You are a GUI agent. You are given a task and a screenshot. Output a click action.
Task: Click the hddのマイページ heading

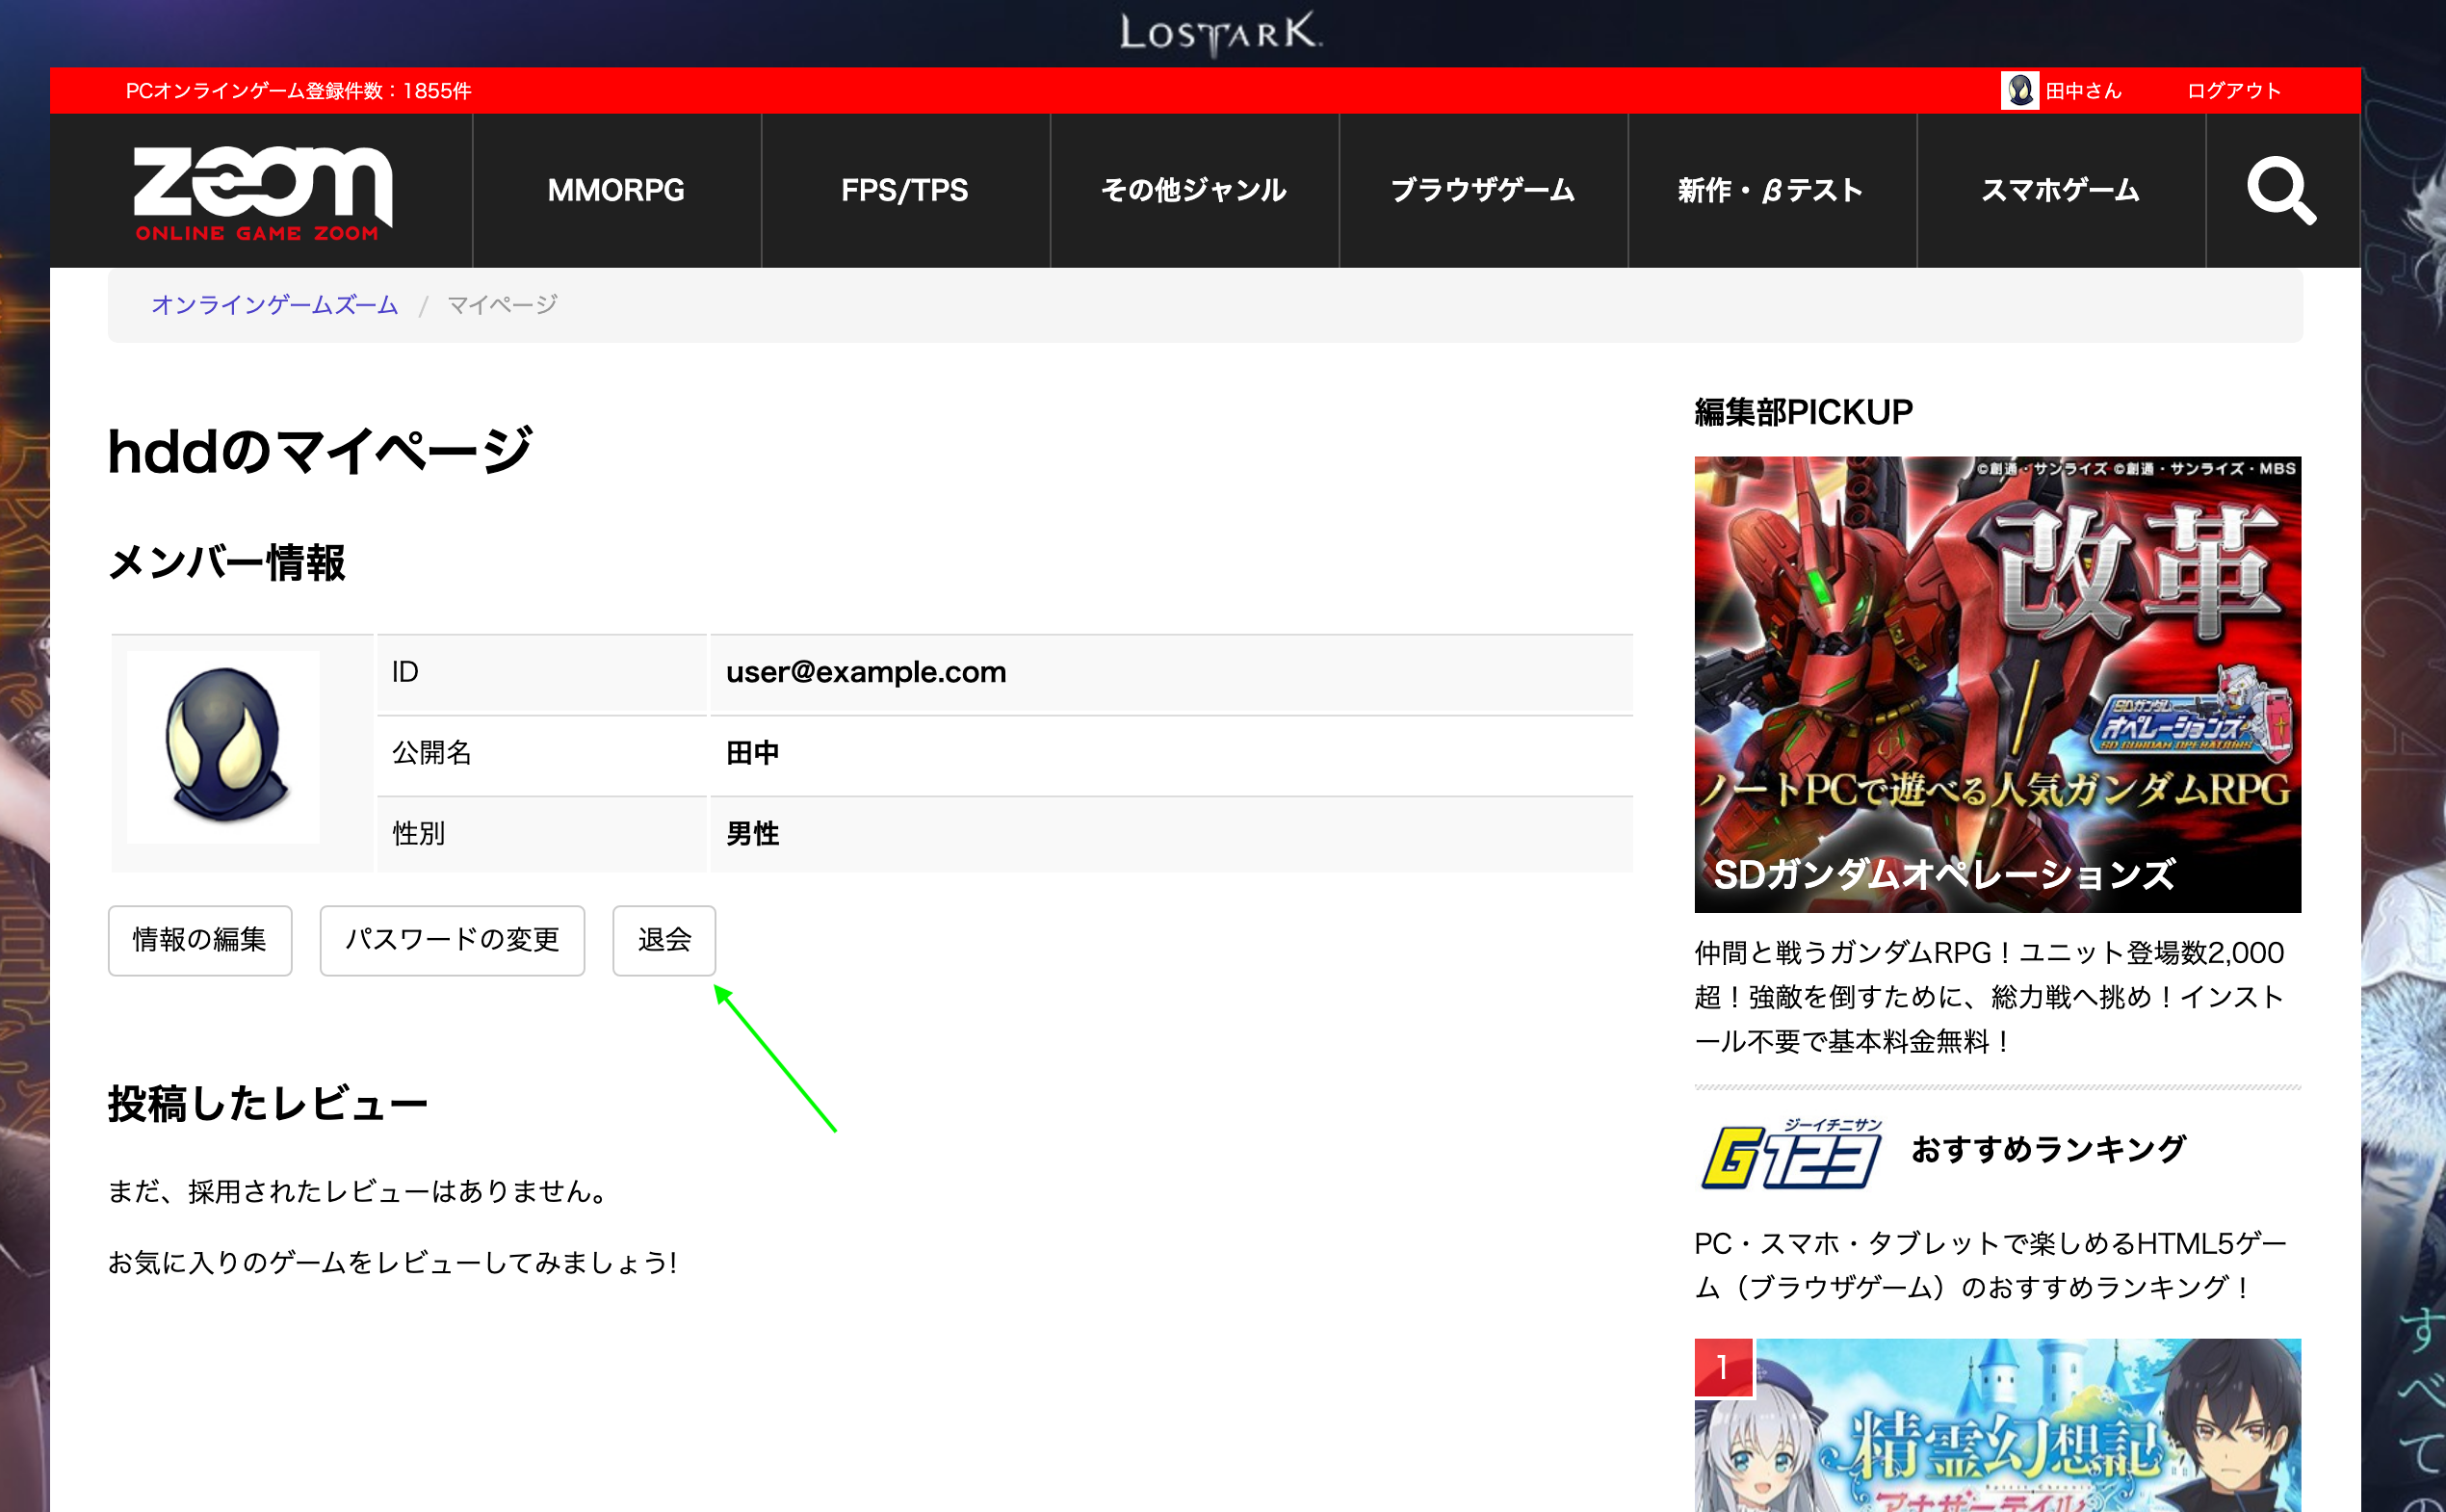pyautogui.click(x=320, y=452)
